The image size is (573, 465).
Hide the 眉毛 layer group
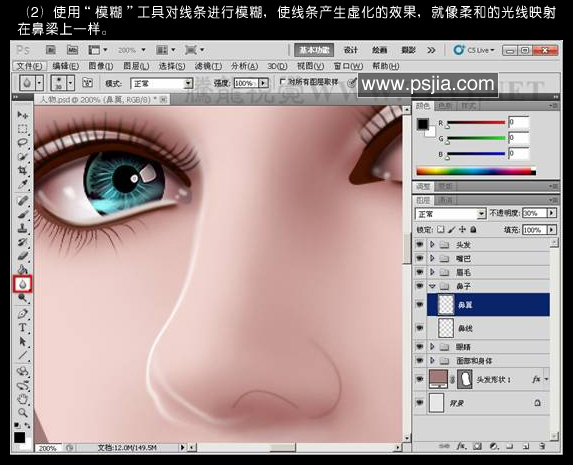[420, 272]
